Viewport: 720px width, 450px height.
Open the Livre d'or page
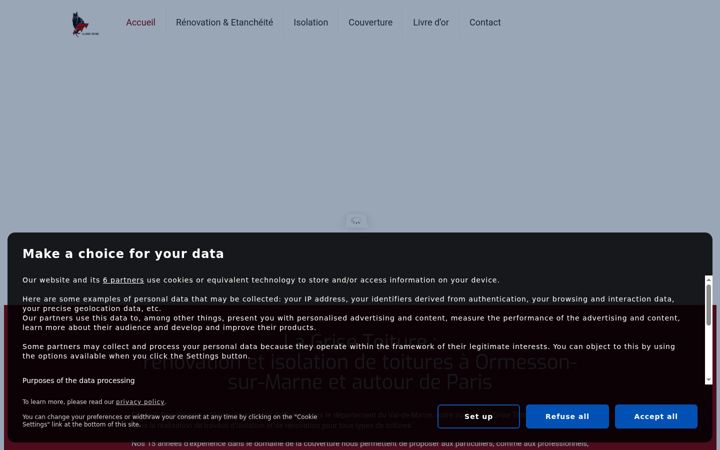point(431,22)
